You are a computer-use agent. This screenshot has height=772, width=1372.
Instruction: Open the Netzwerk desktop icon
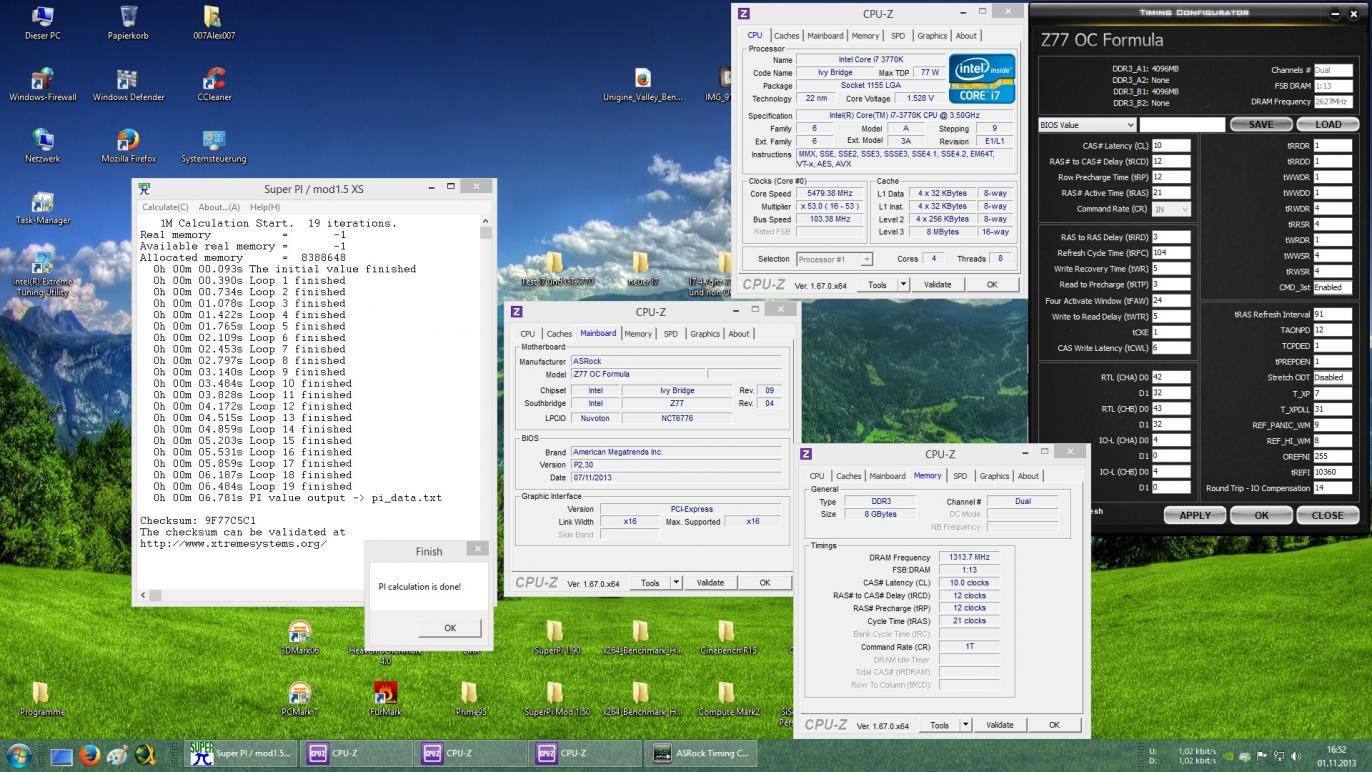42,146
